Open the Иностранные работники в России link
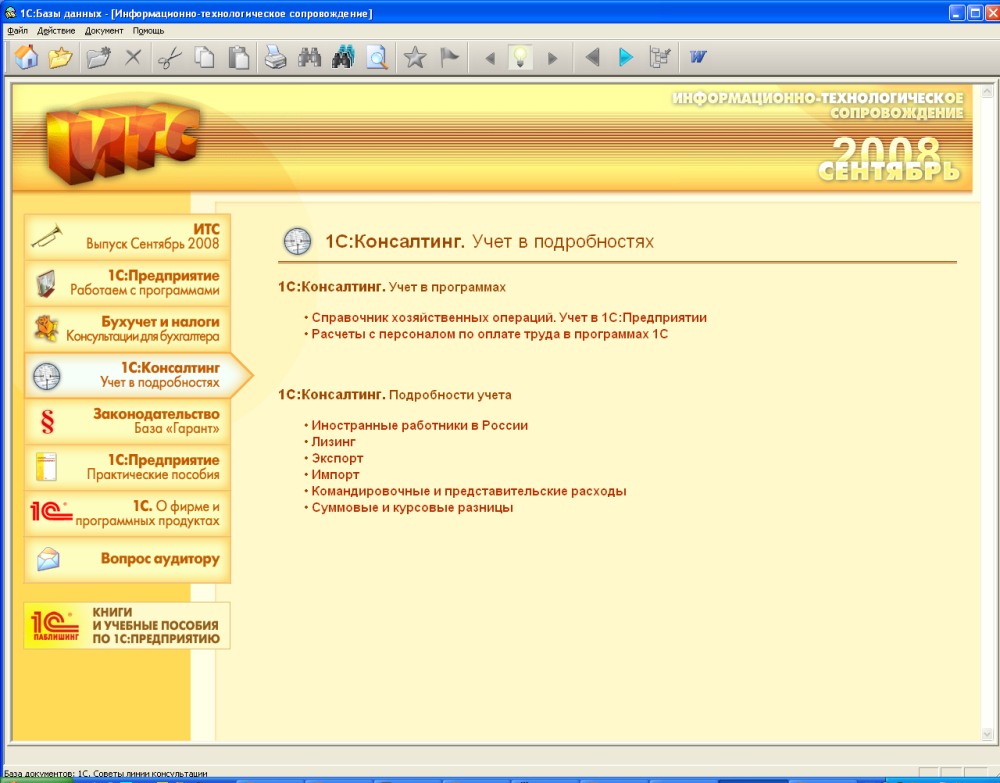 (x=419, y=425)
